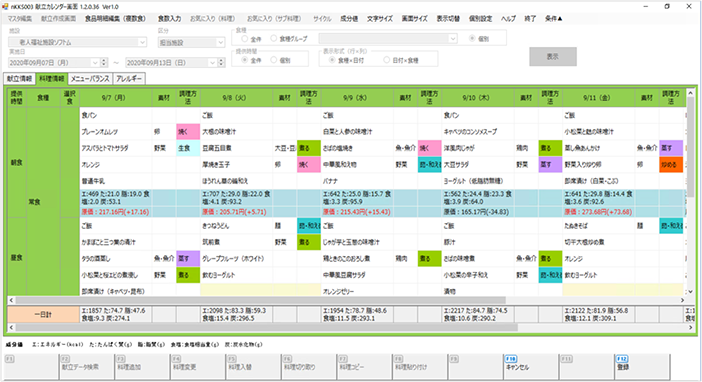Click F12 登録 button

[641, 367]
